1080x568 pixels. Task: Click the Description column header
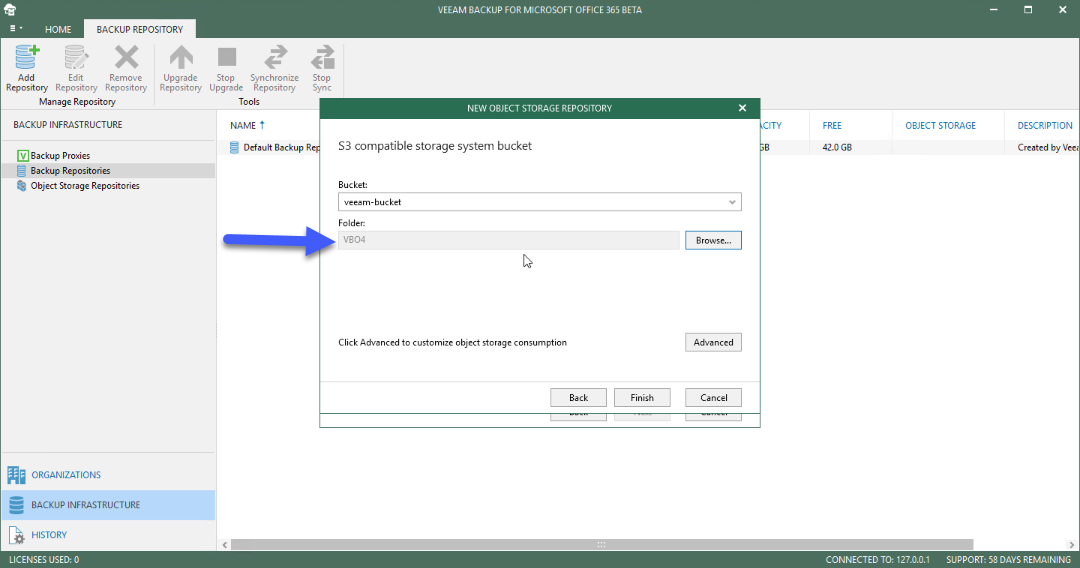pyautogui.click(x=1045, y=125)
